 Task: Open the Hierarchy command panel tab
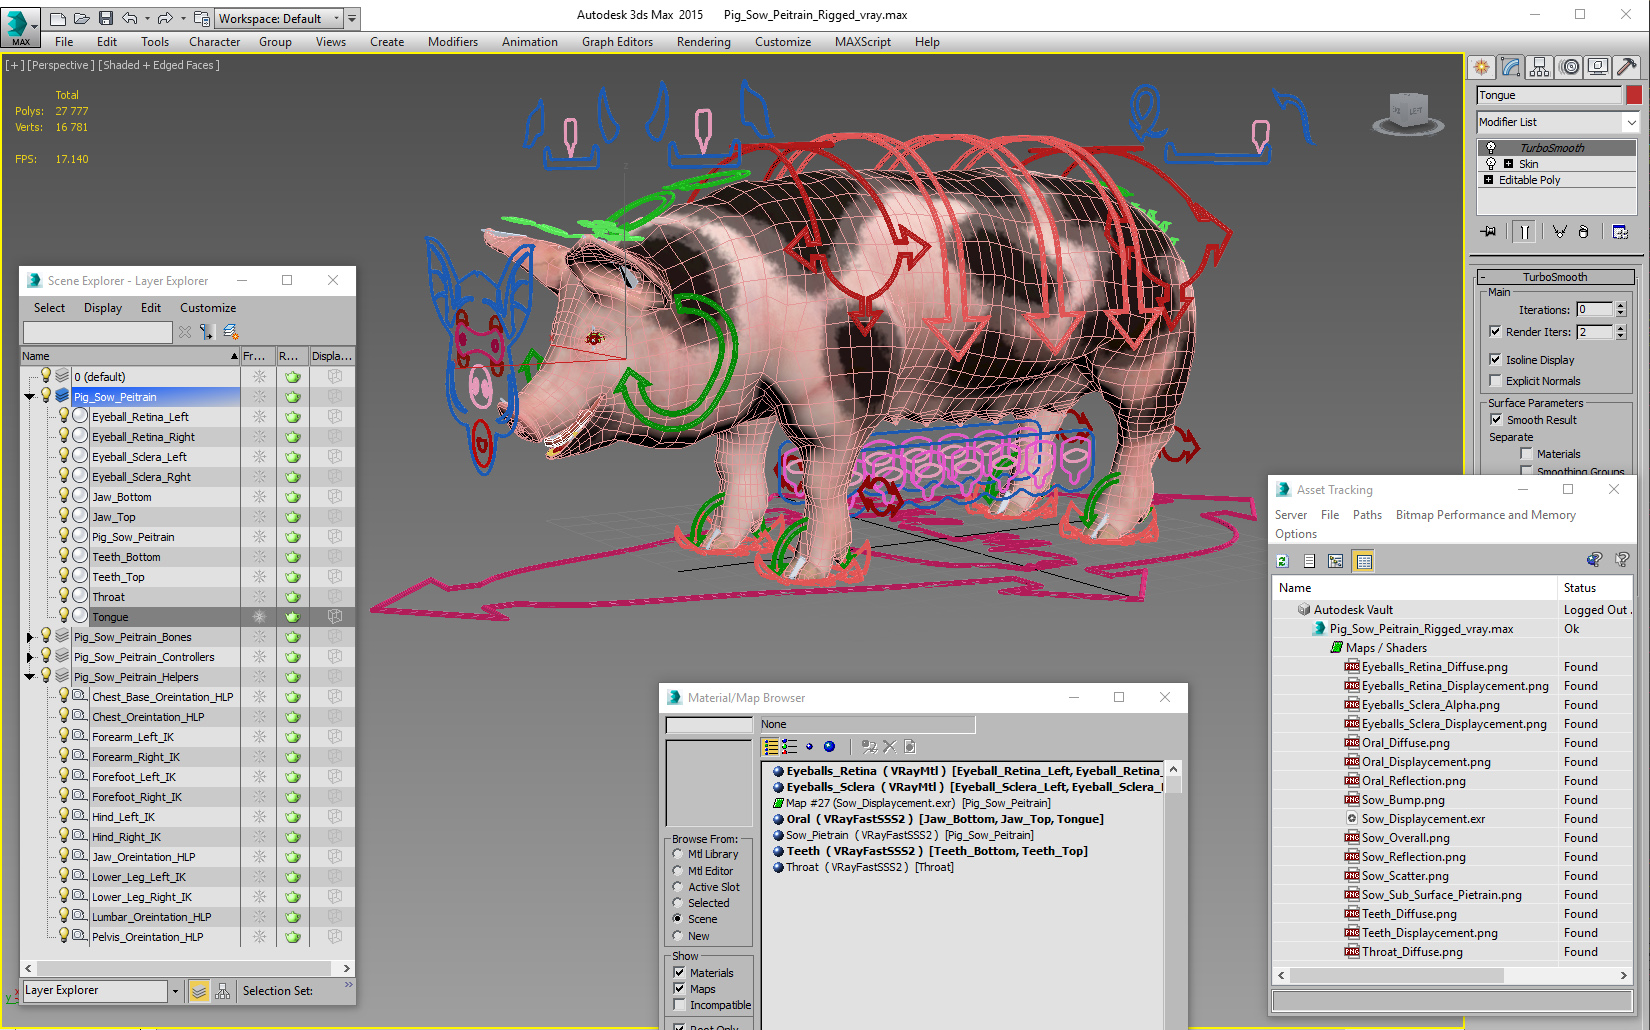[1540, 67]
